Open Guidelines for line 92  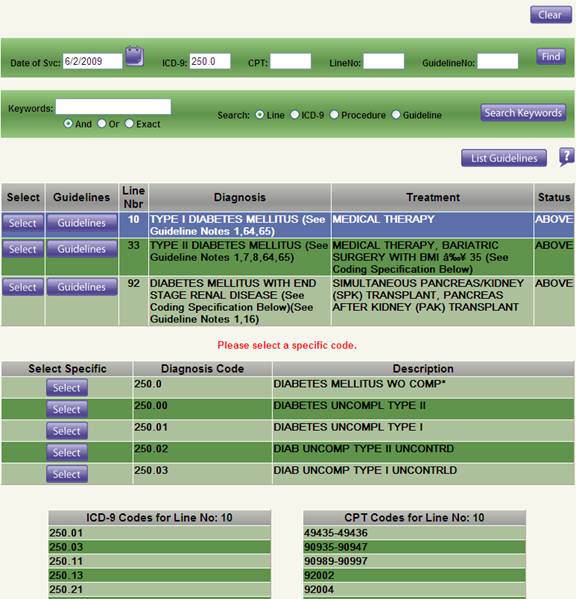82,287
